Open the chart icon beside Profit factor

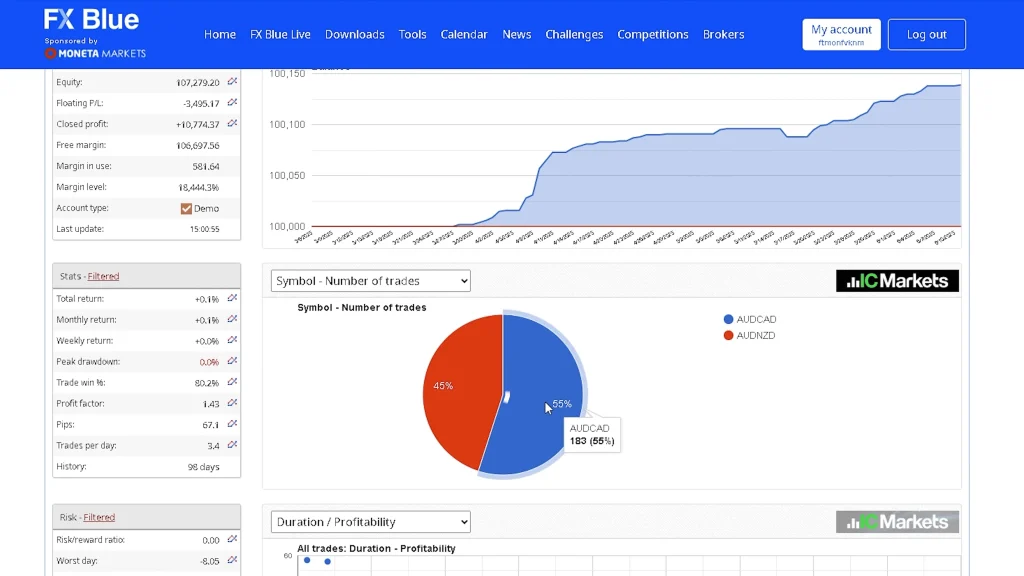232,403
